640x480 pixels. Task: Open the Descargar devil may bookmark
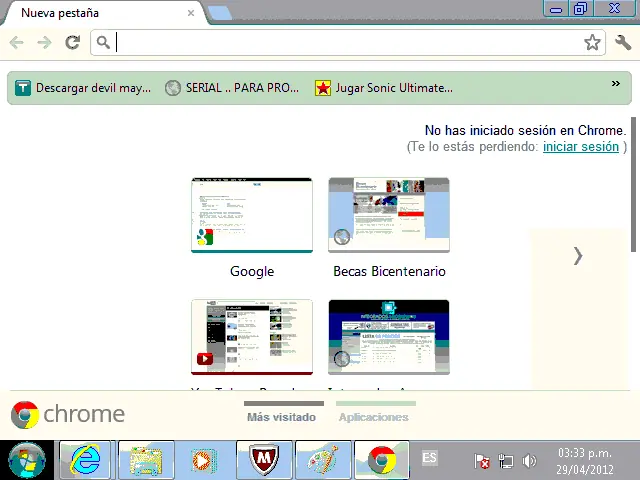tap(83, 88)
